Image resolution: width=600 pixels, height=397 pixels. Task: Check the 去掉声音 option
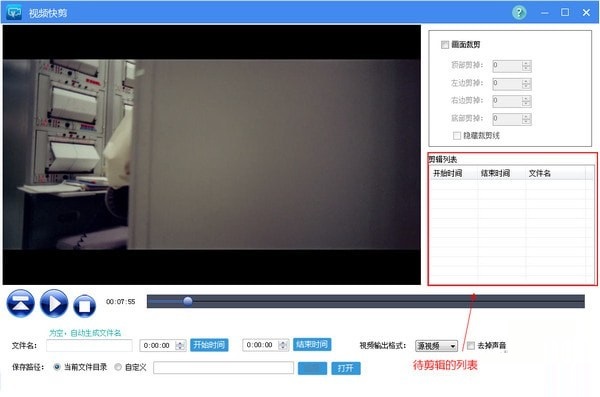pos(471,346)
